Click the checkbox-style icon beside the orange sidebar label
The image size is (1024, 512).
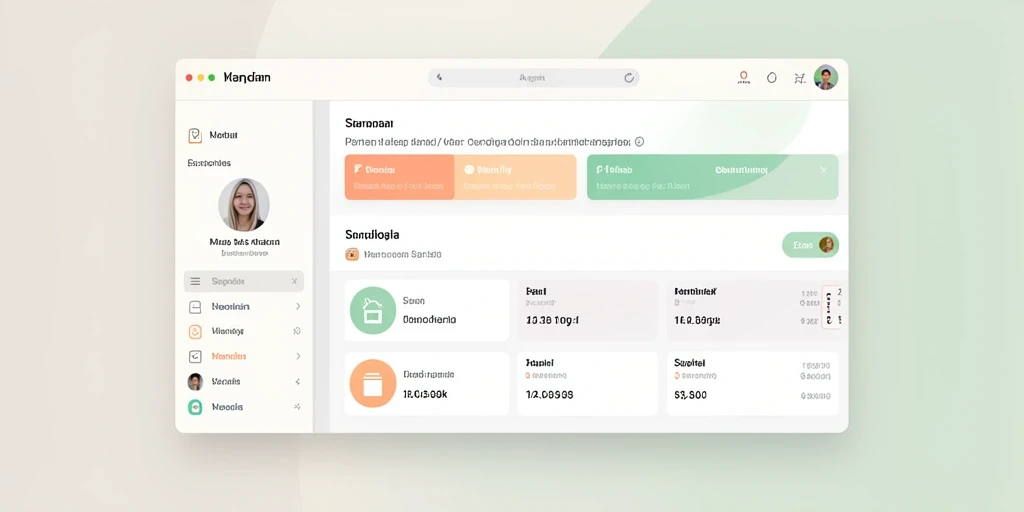(x=195, y=357)
